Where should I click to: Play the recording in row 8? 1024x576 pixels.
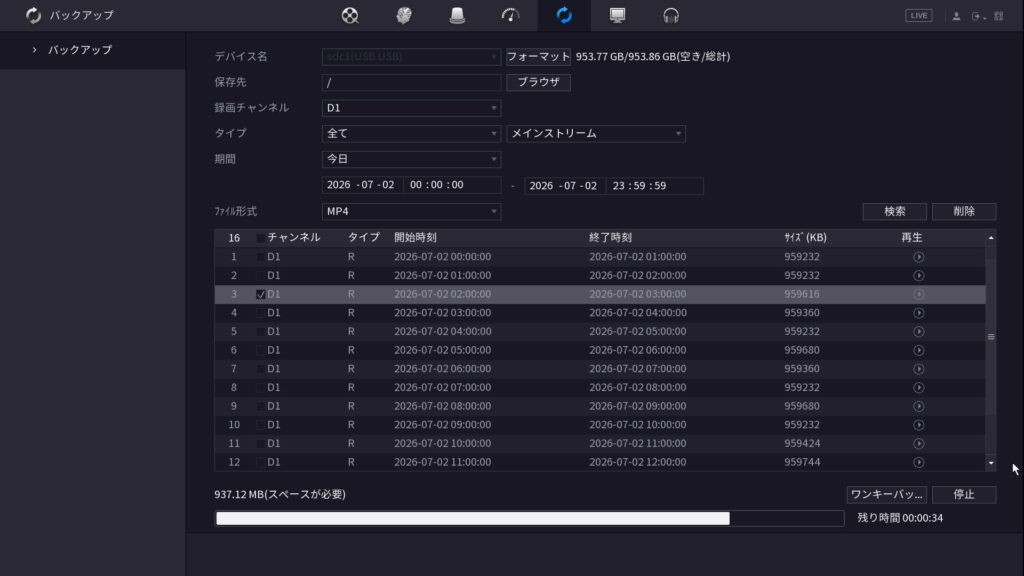pos(918,388)
